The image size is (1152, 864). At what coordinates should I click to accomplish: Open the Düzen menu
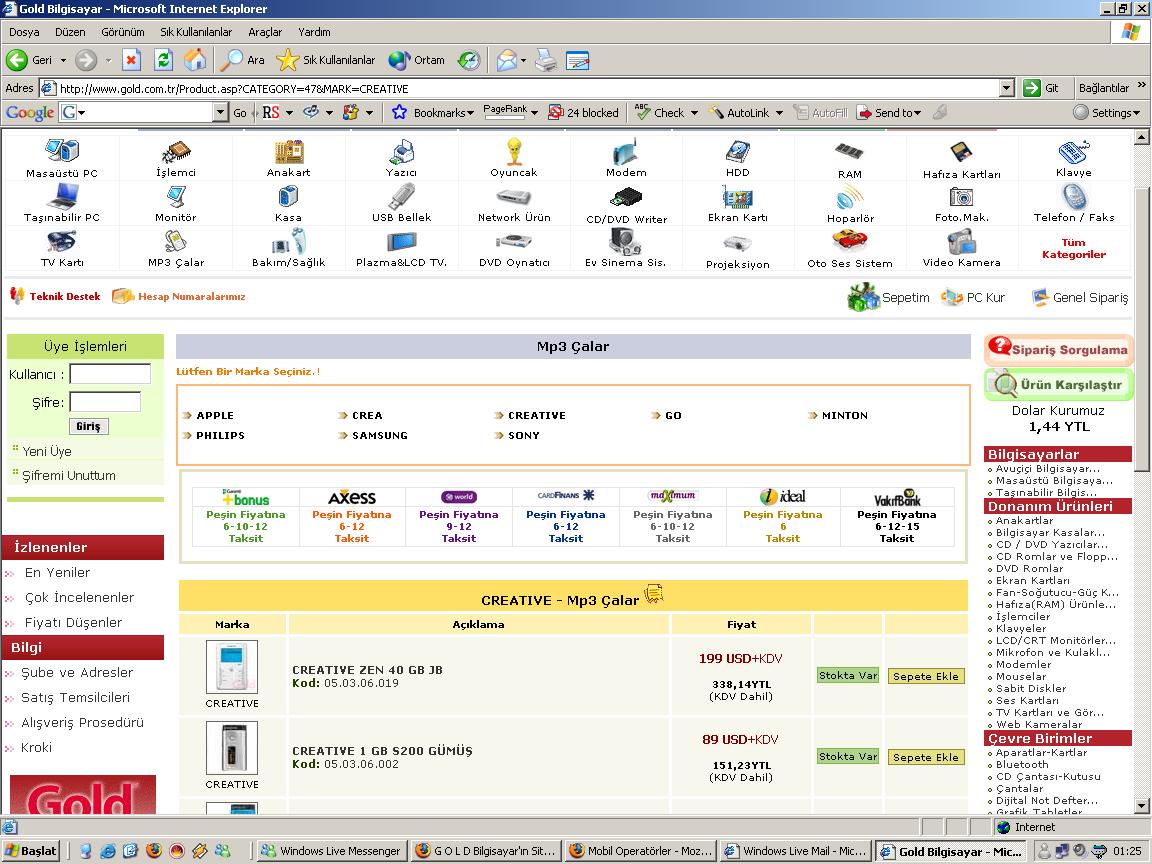pos(70,32)
